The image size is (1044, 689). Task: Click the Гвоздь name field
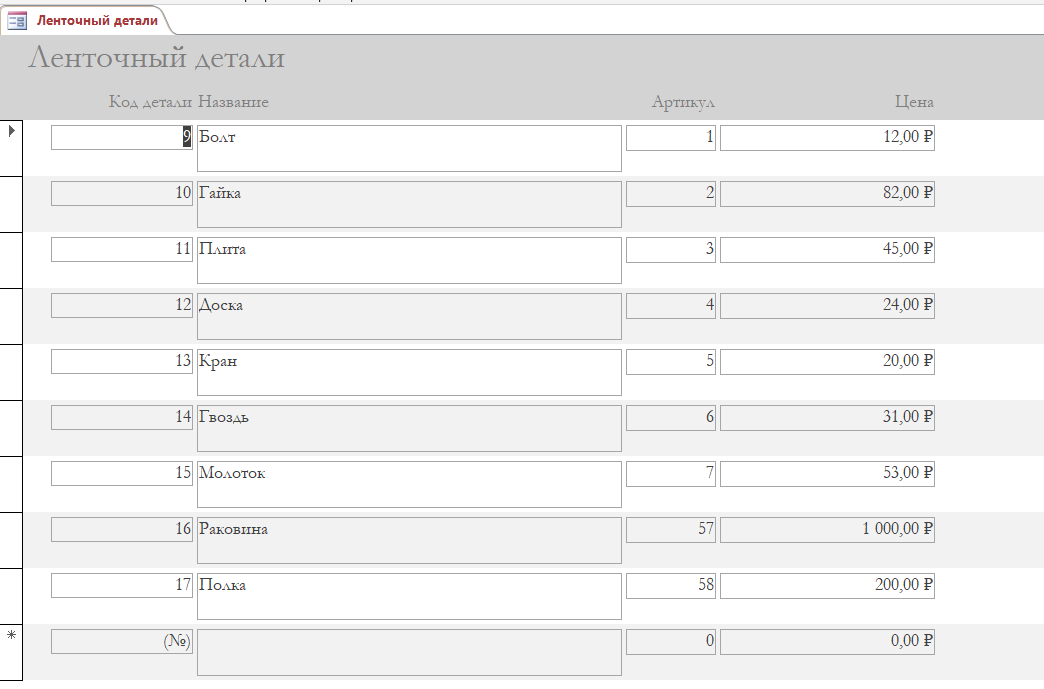[x=409, y=428]
